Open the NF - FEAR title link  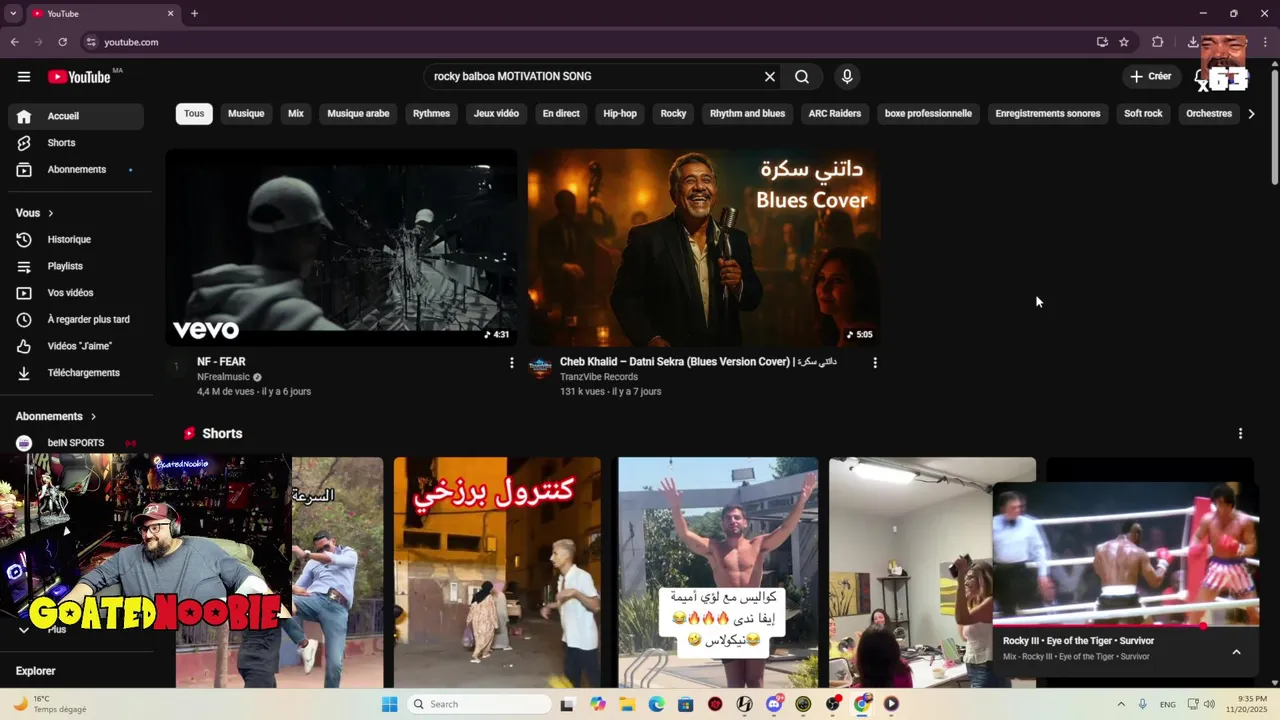tap(221, 362)
